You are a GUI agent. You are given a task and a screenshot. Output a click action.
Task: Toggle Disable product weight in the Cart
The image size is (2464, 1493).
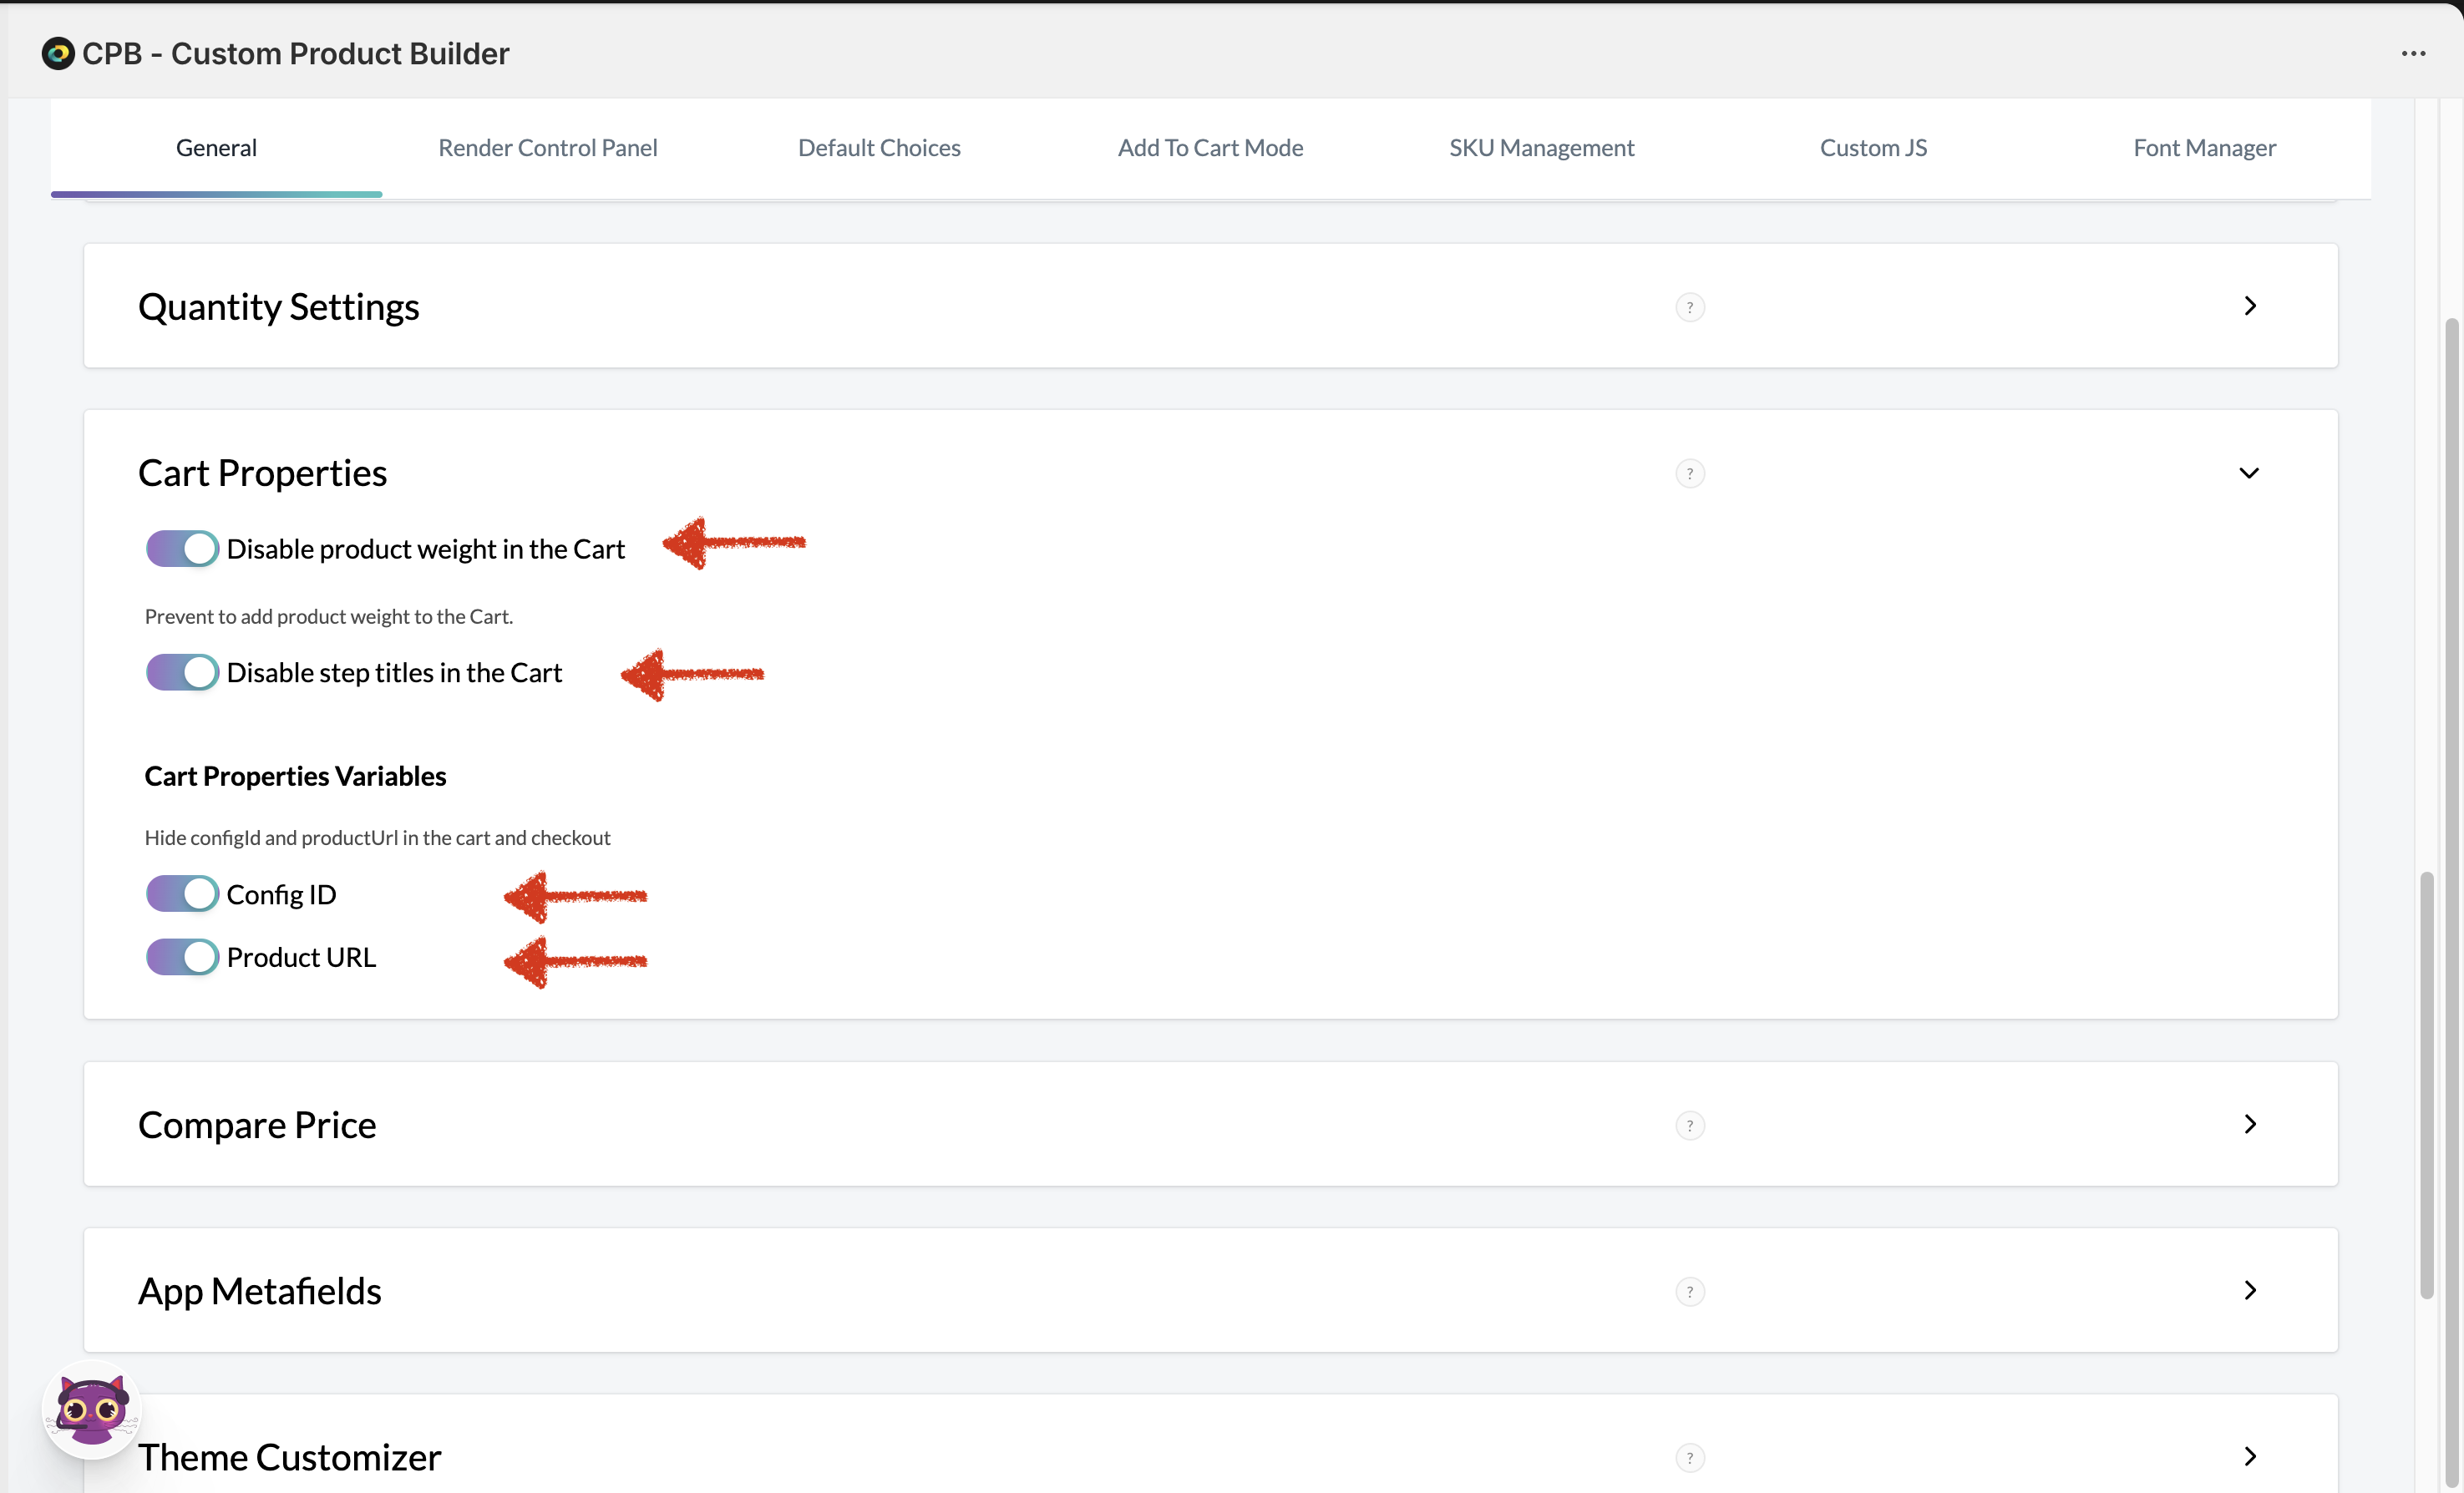pos(182,548)
